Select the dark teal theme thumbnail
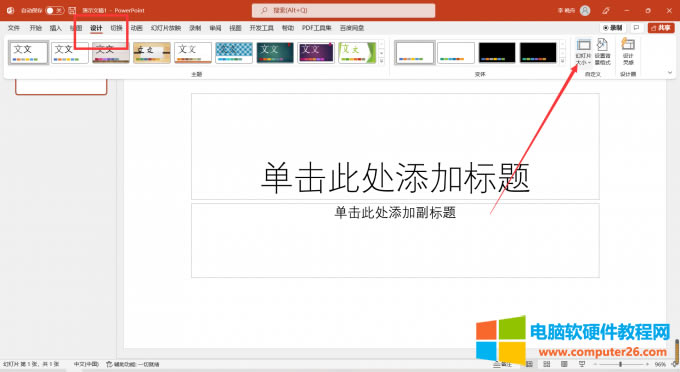680x372 pixels. 275,52
